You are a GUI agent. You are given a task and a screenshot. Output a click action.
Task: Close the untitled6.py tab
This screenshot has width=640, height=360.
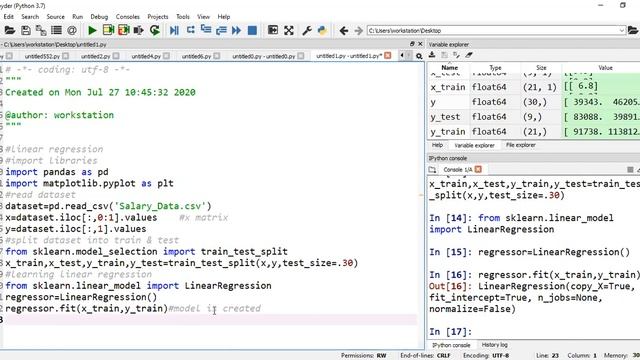point(217,56)
